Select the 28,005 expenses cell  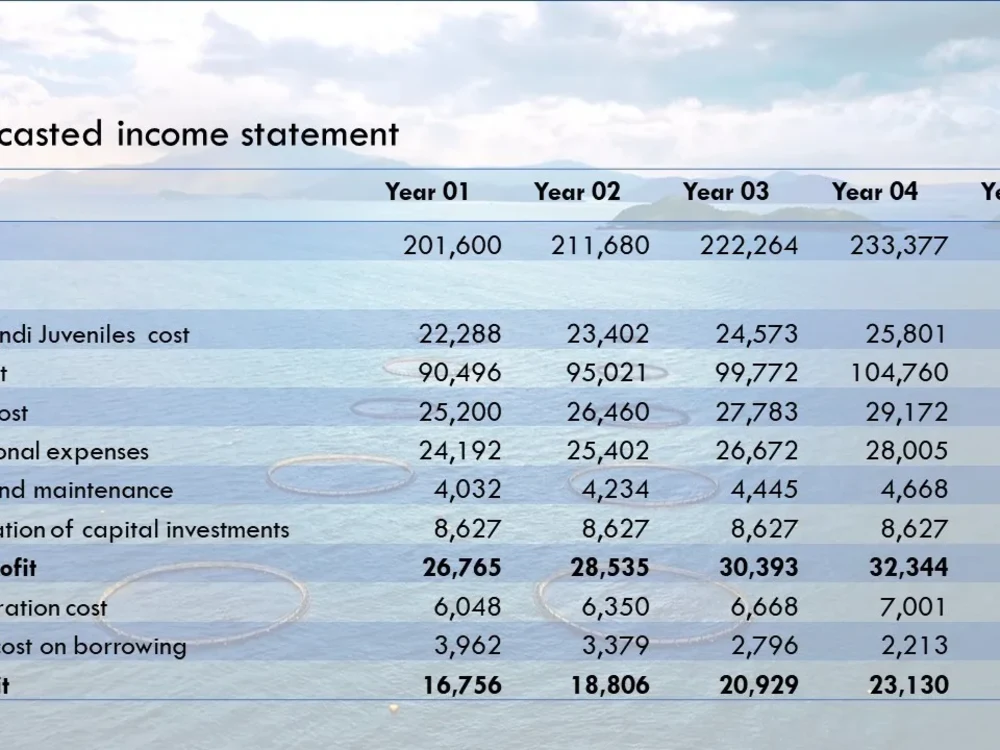[x=906, y=452]
